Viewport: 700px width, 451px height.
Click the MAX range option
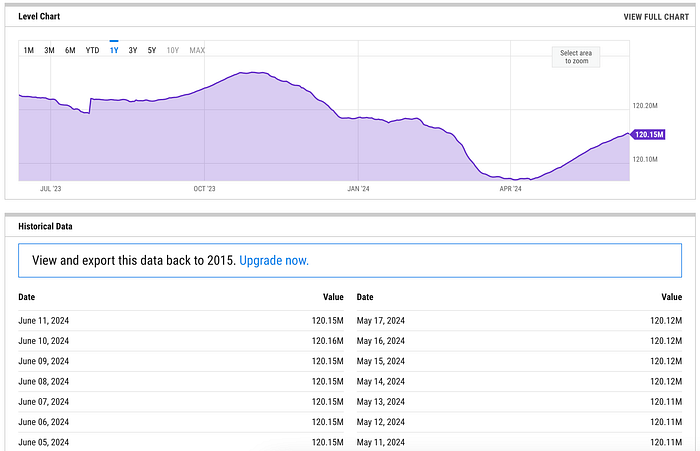(197, 50)
